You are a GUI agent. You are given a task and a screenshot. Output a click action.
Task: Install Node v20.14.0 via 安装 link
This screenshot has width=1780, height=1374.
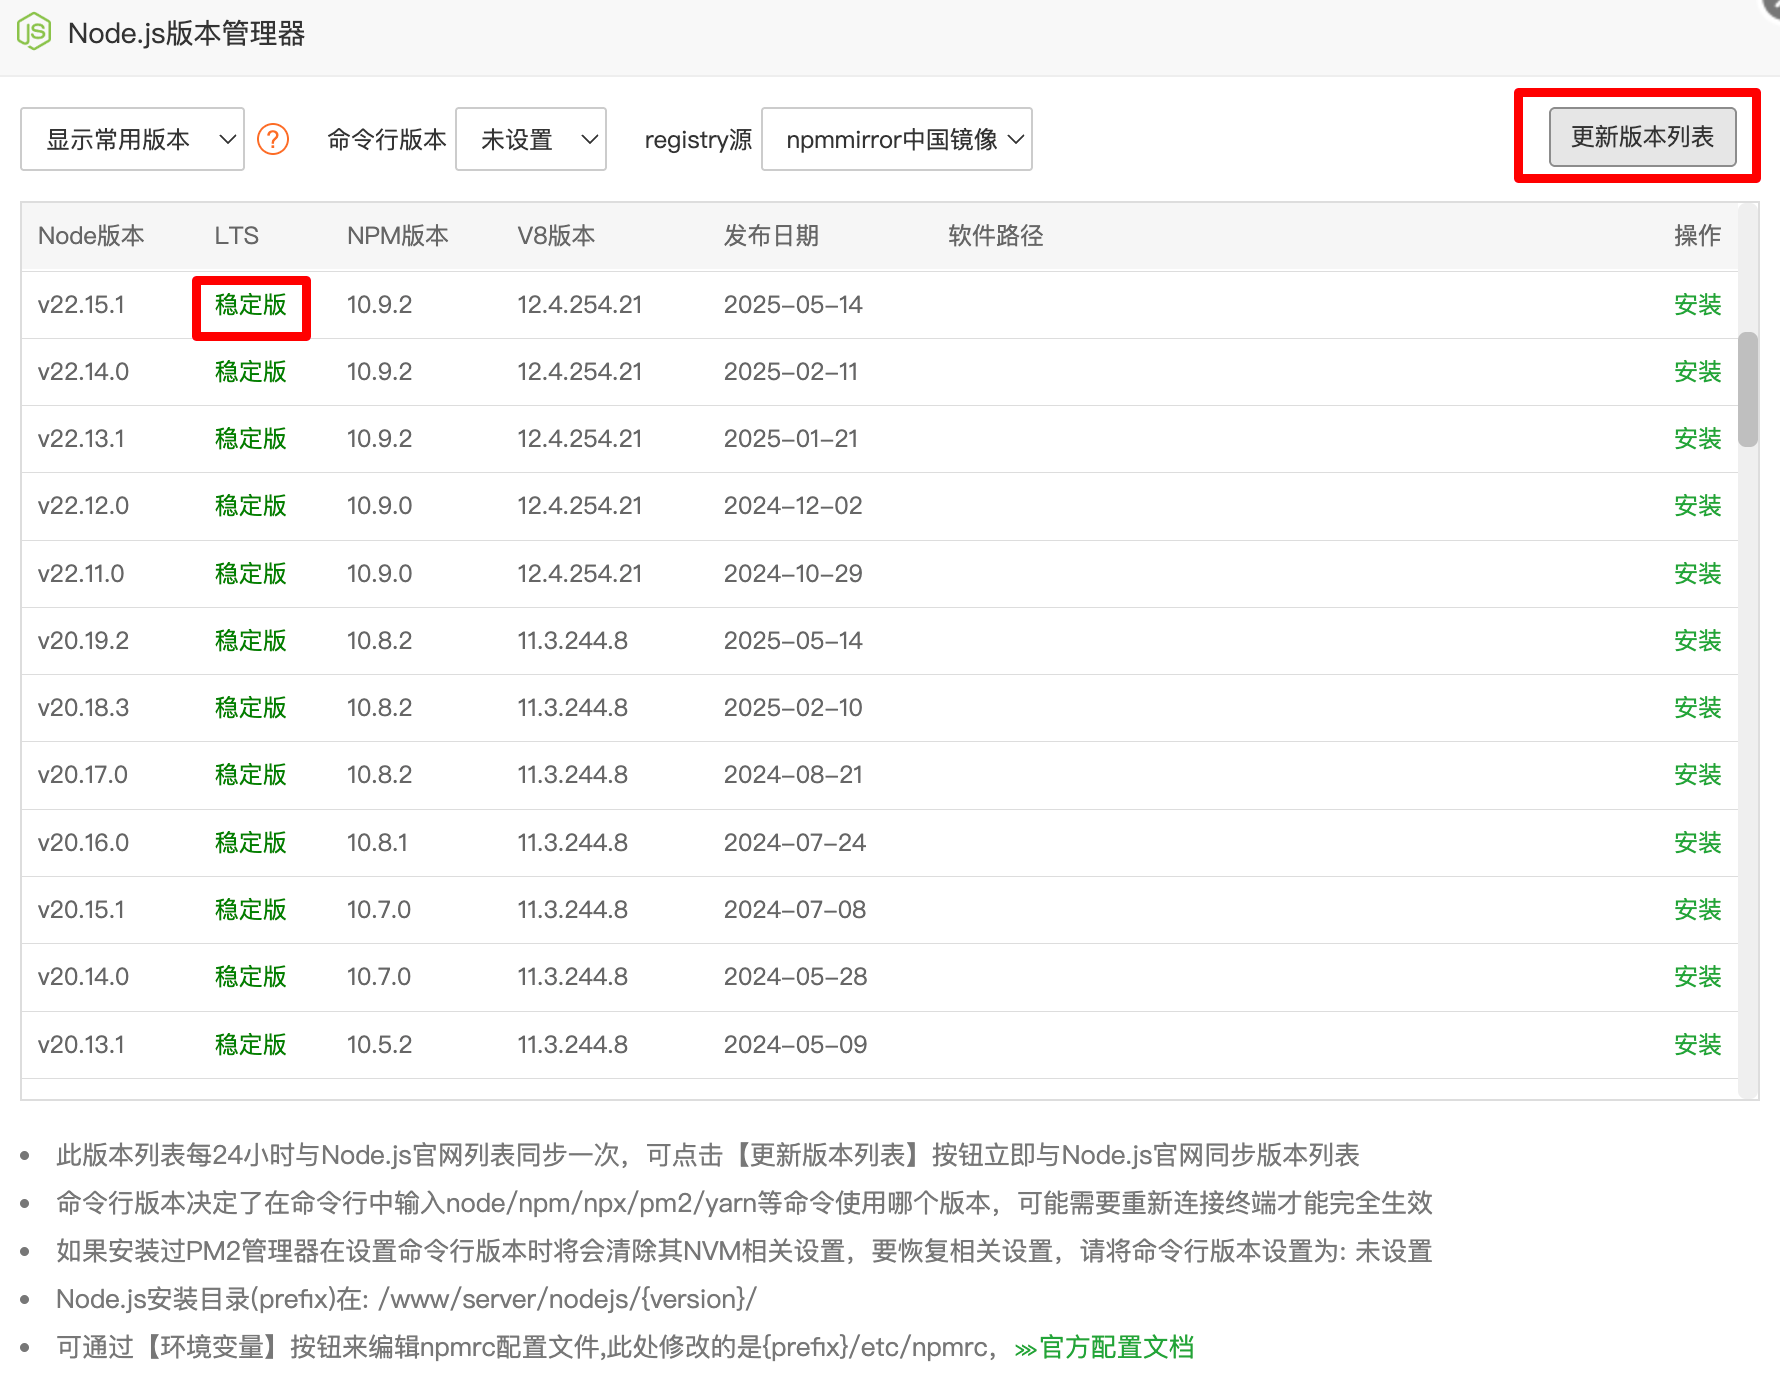pos(1698,977)
